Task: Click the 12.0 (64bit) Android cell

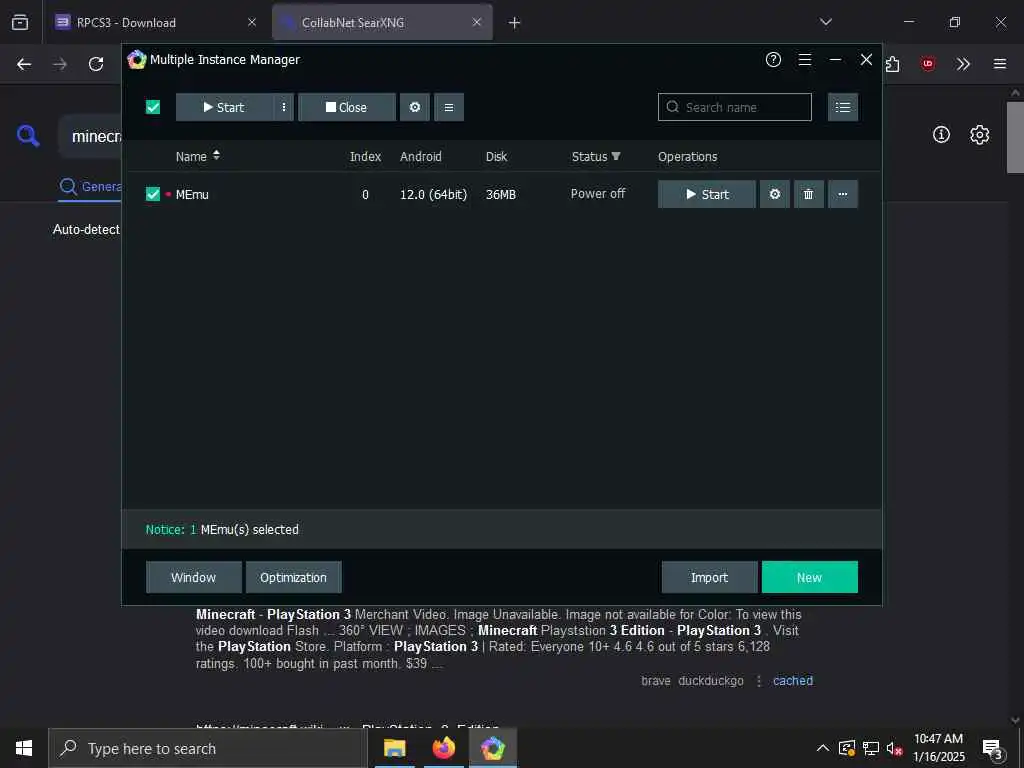Action: 433,195
